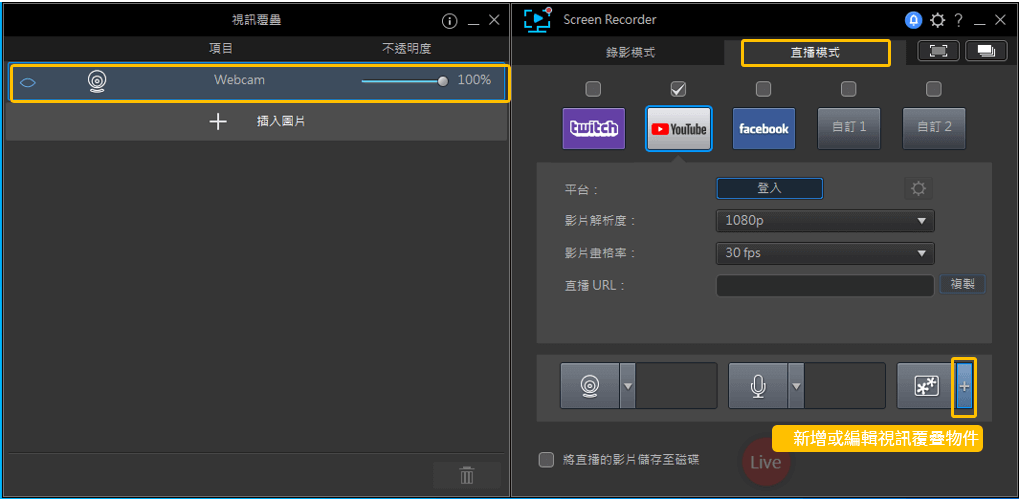The height and width of the screenshot is (499, 1019).
Task: Select the Facebook streaming platform icon
Action: click(x=764, y=129)
